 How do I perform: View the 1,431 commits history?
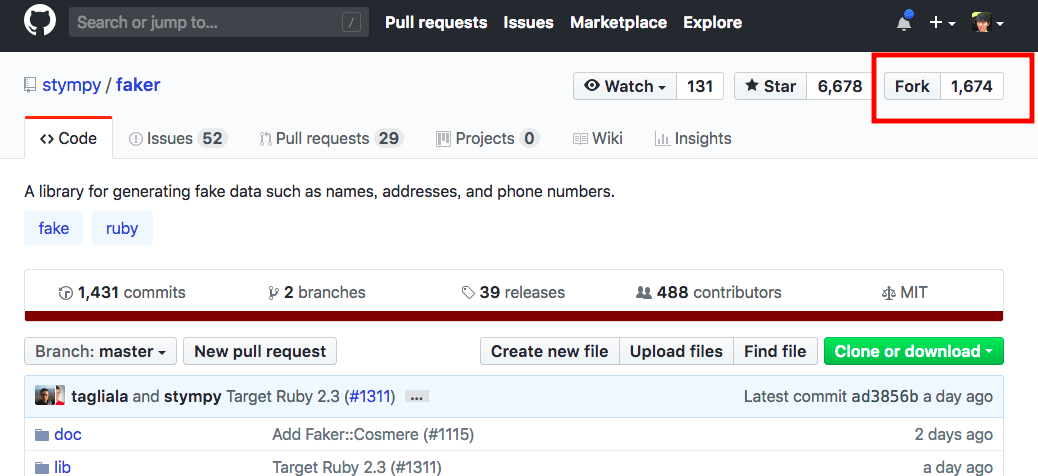pos(122,292)
